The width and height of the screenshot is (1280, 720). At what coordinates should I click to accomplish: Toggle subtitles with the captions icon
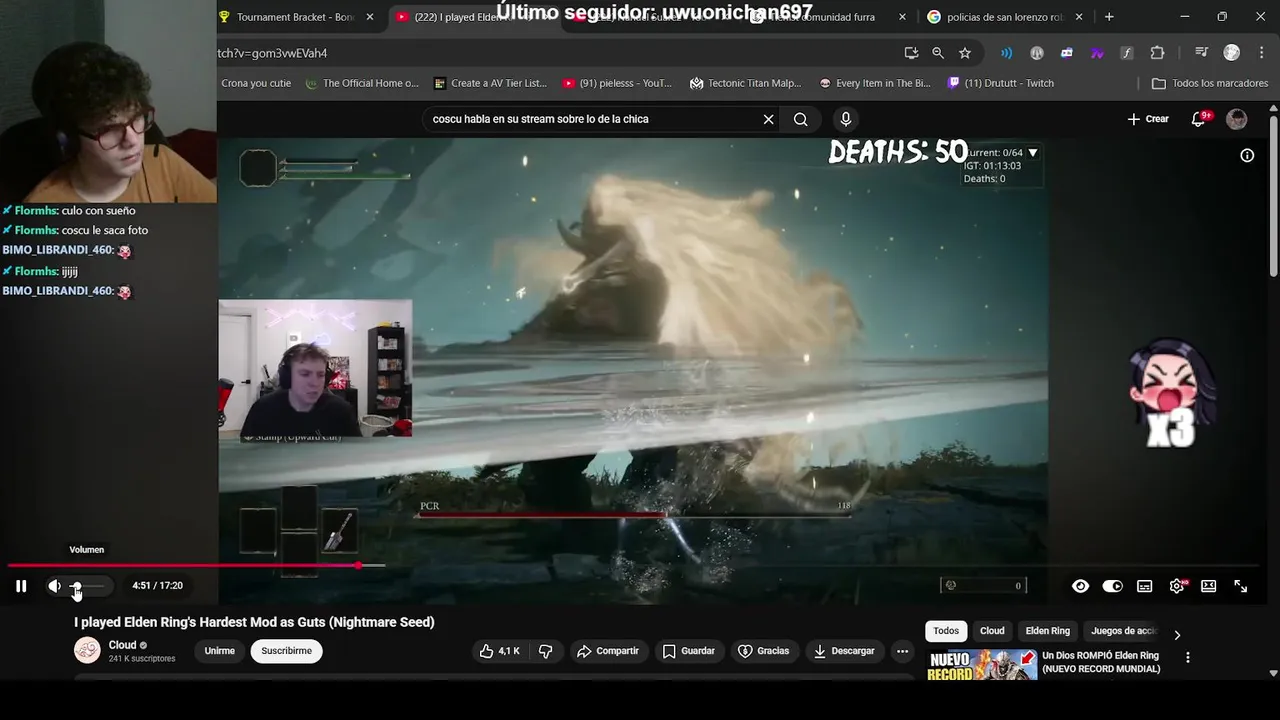[x=1144, y=586]
